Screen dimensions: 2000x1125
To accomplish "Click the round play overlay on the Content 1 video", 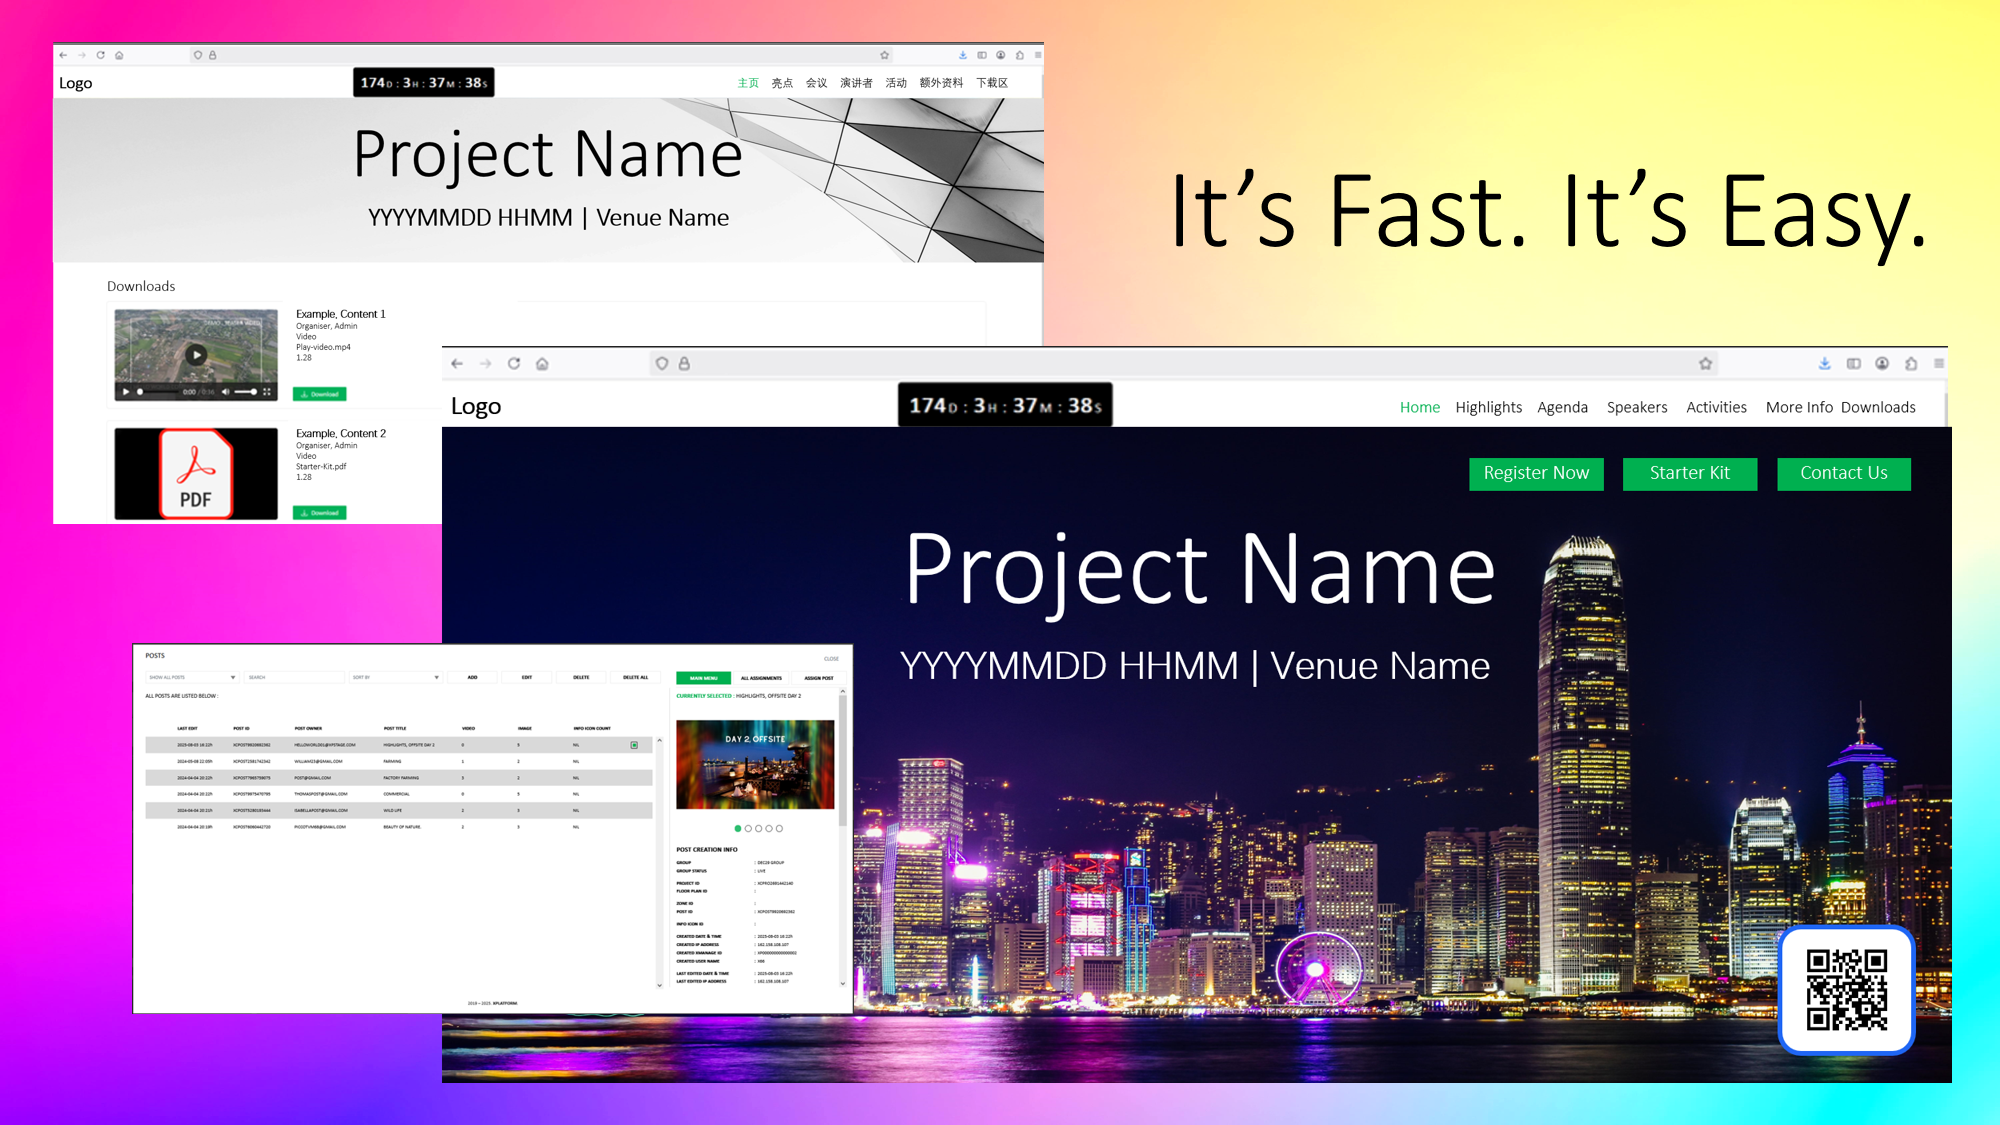I will point(196,354).
